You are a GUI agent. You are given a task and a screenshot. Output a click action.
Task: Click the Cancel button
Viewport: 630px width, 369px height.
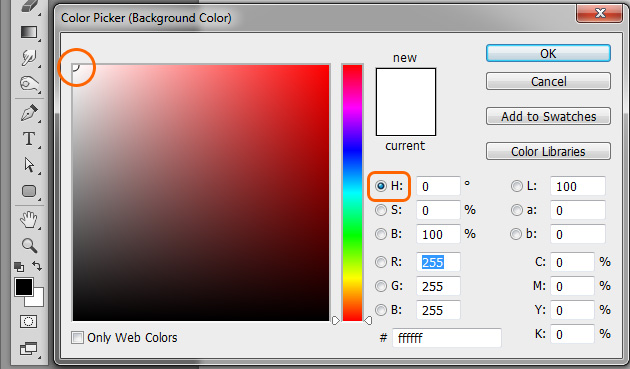coord(548,82)
